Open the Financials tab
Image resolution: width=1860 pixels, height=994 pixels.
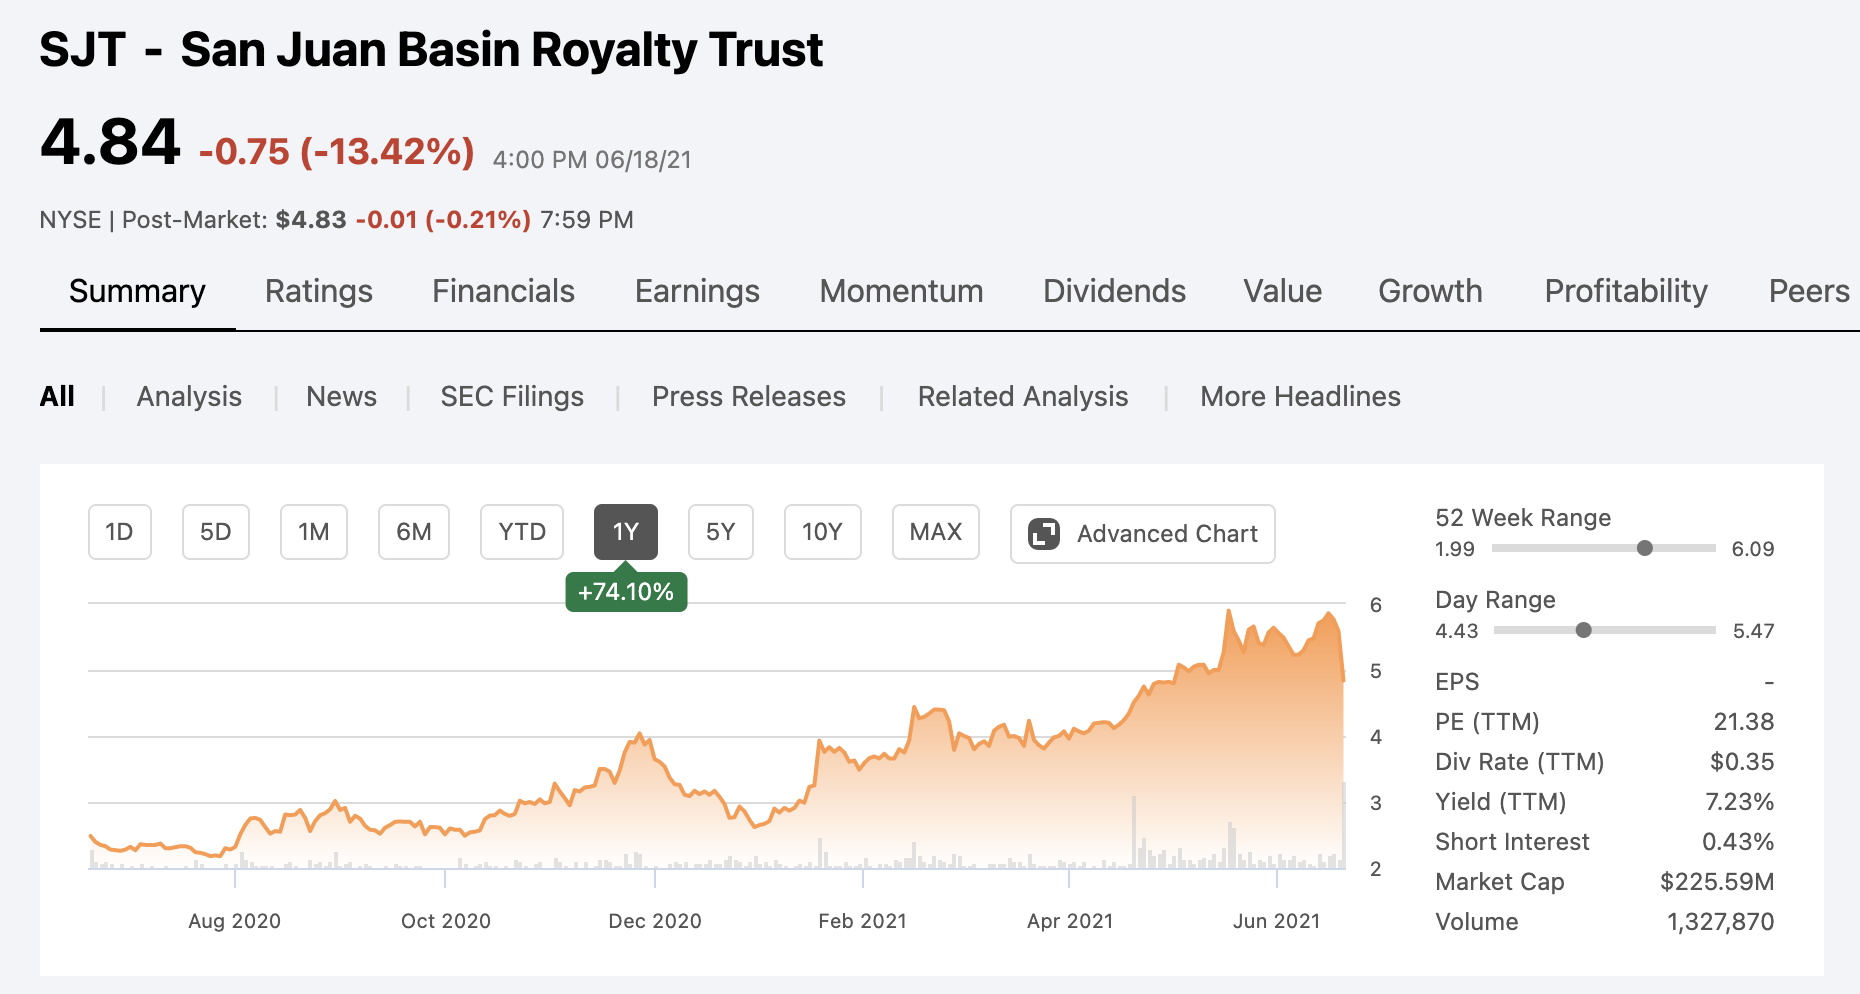coord(503,291)
